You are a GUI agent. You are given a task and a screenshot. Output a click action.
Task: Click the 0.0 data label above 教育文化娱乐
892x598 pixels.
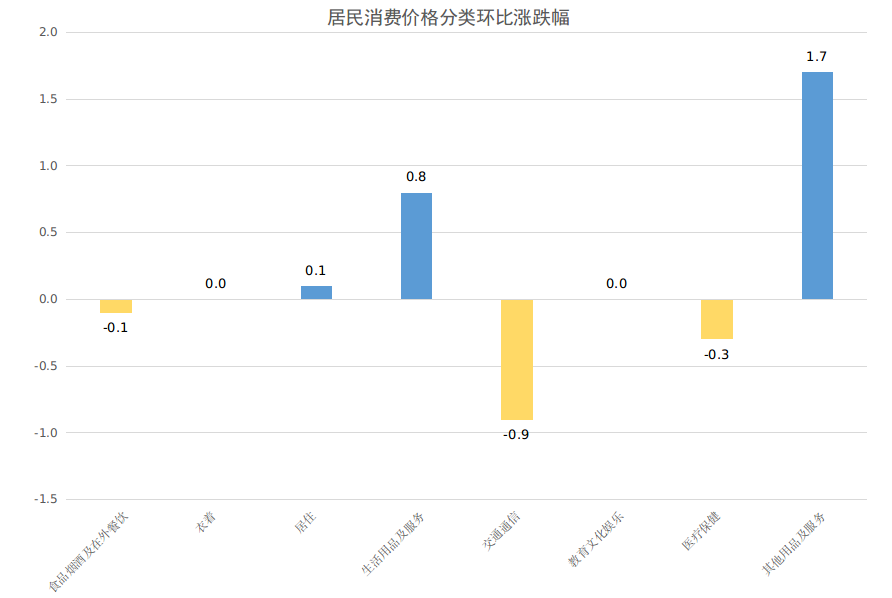tap(616, 284)
